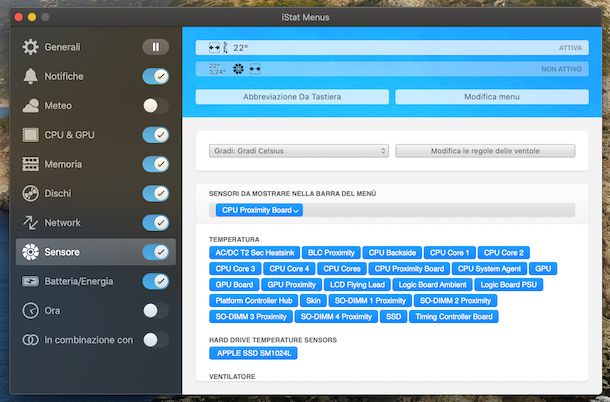Choose the GPU Proximity sensor tag

291,285
